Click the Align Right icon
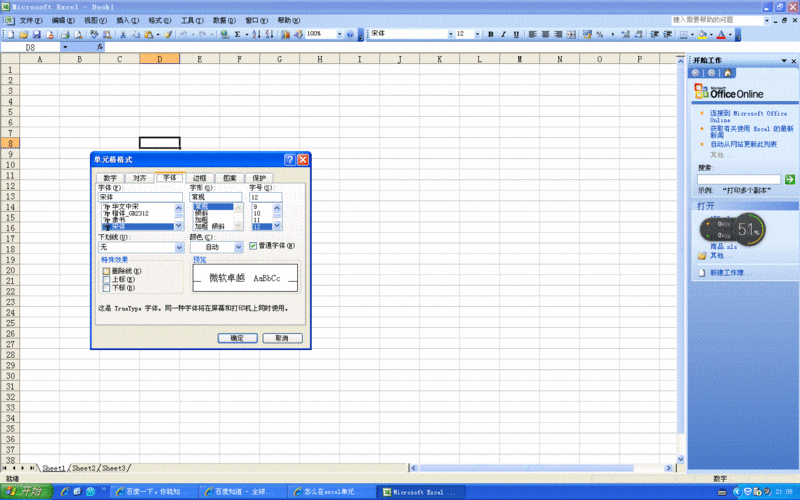Viewport: 800px width, 500px height. pyautogui.click(x=558, y=34)
